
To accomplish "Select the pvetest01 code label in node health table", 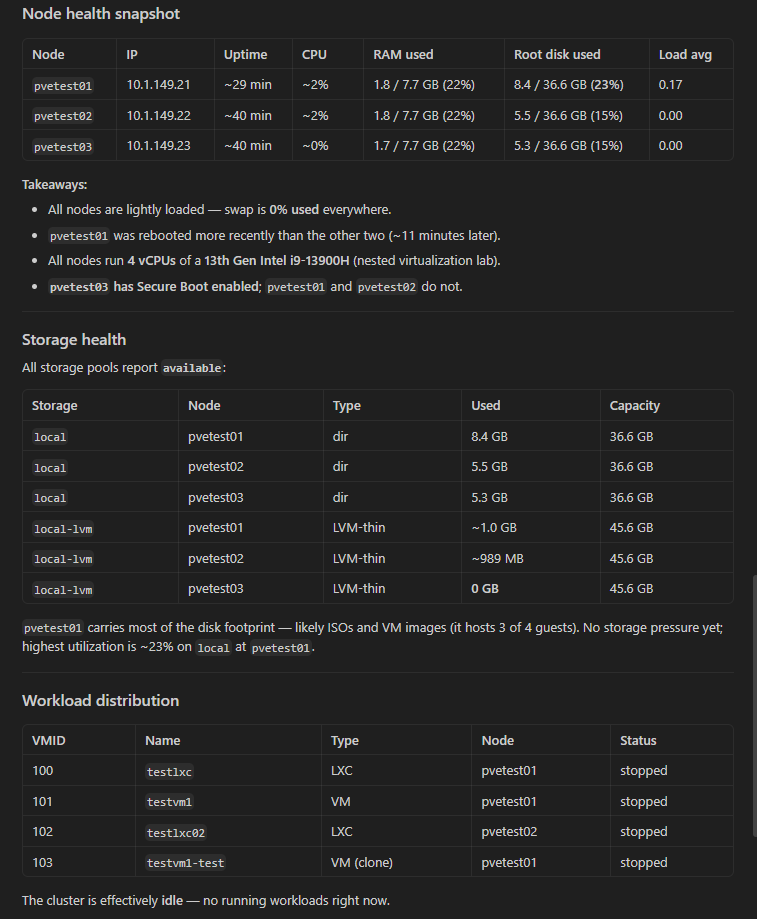I will [63, 86].
